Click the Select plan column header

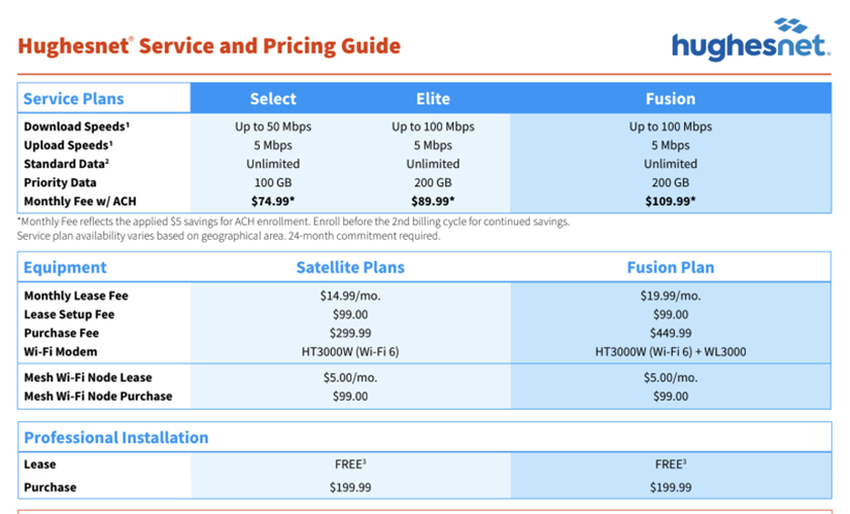273,99
